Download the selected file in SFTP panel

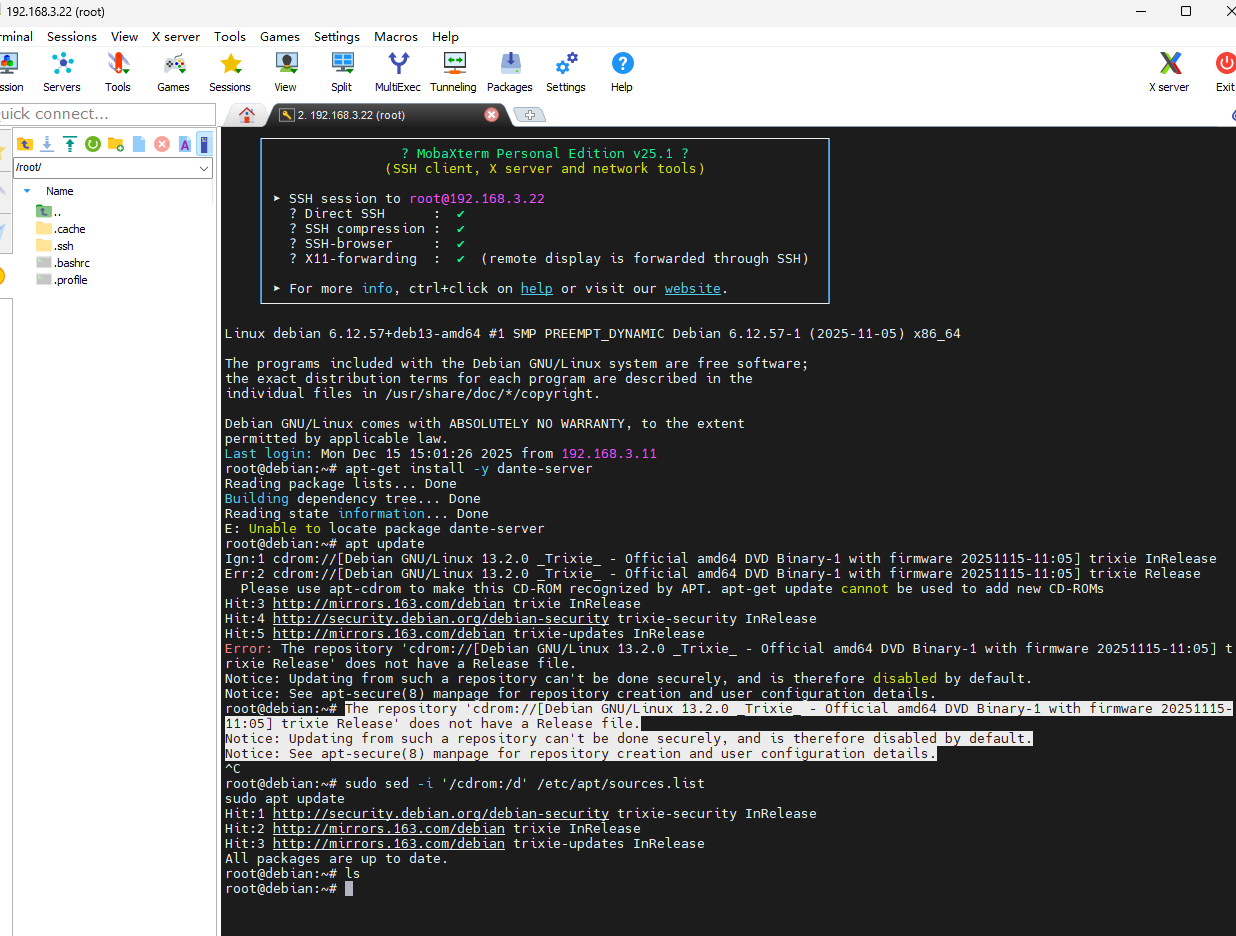coord(47,144)
